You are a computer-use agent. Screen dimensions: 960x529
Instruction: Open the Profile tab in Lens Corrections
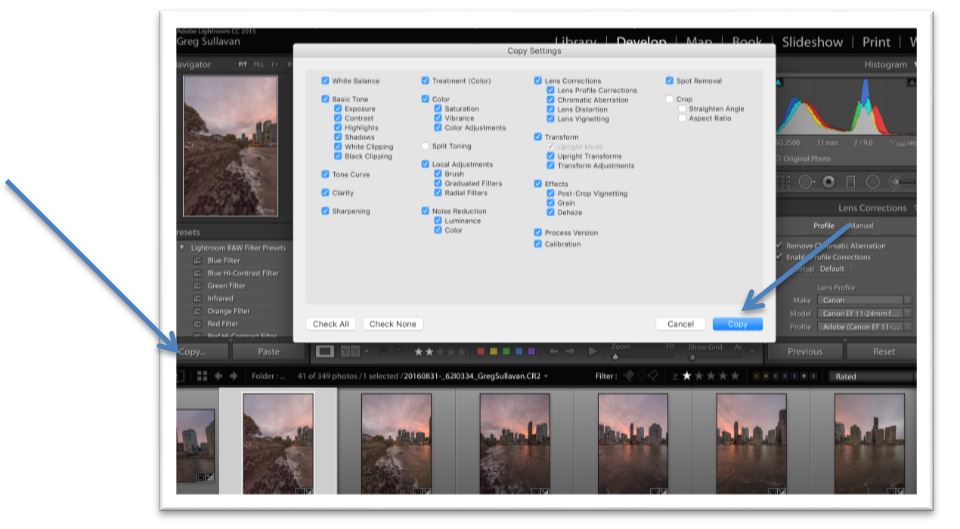[x=823, y=225]
